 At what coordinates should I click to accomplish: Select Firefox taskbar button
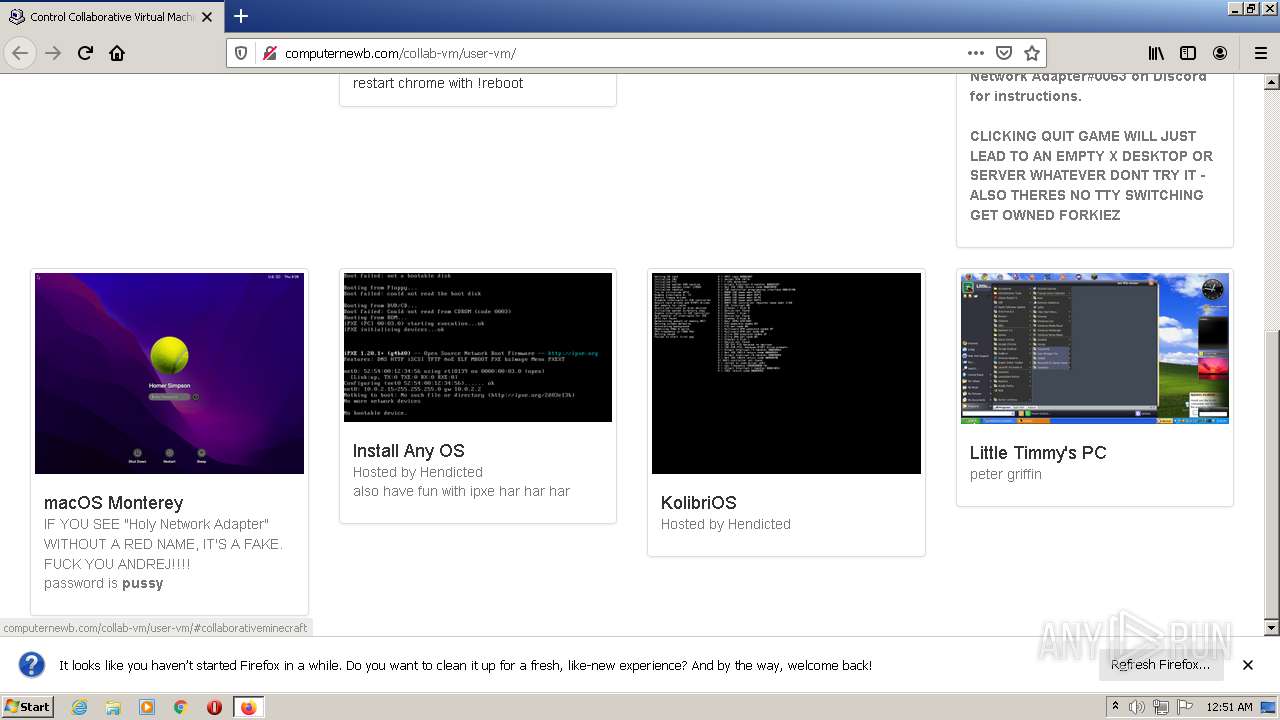(x=248, y=707)
